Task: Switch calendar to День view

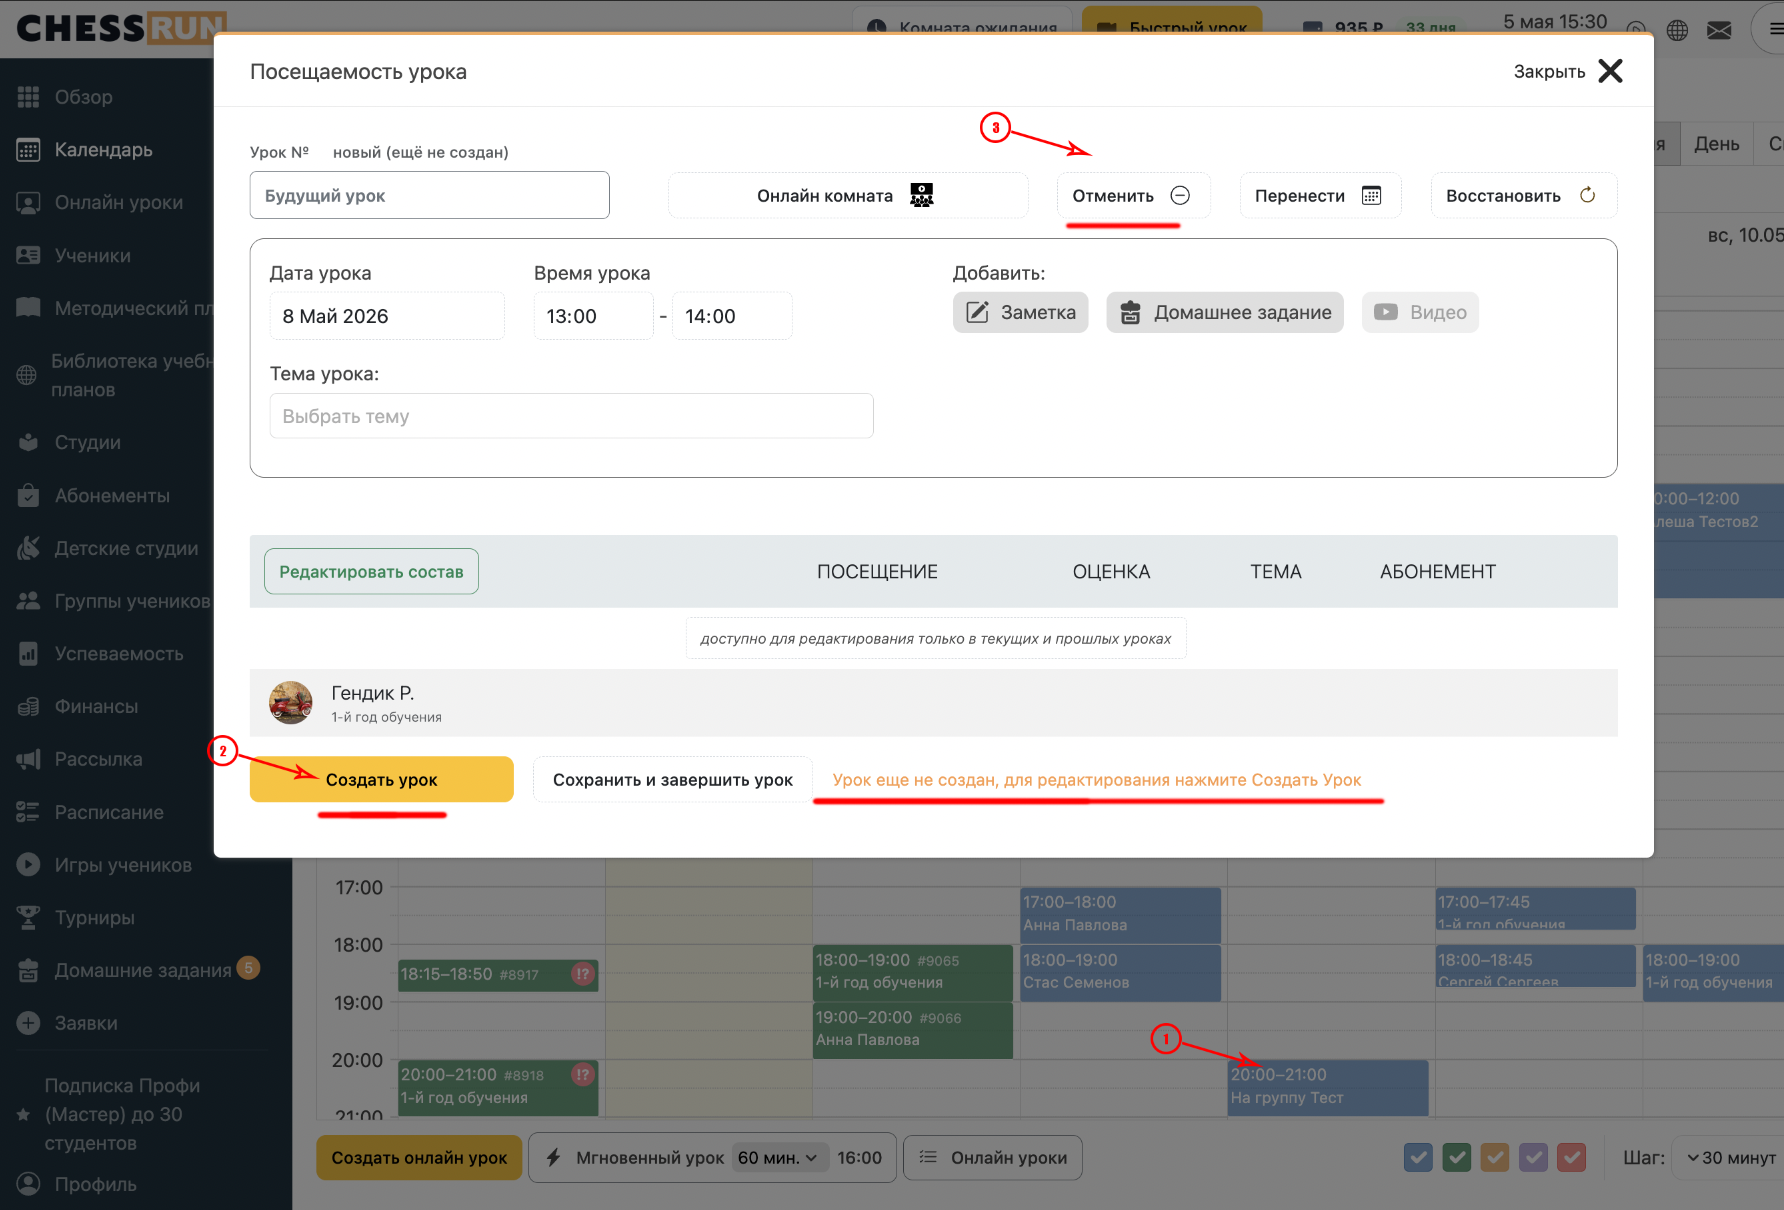Action: click(1716, 144)
